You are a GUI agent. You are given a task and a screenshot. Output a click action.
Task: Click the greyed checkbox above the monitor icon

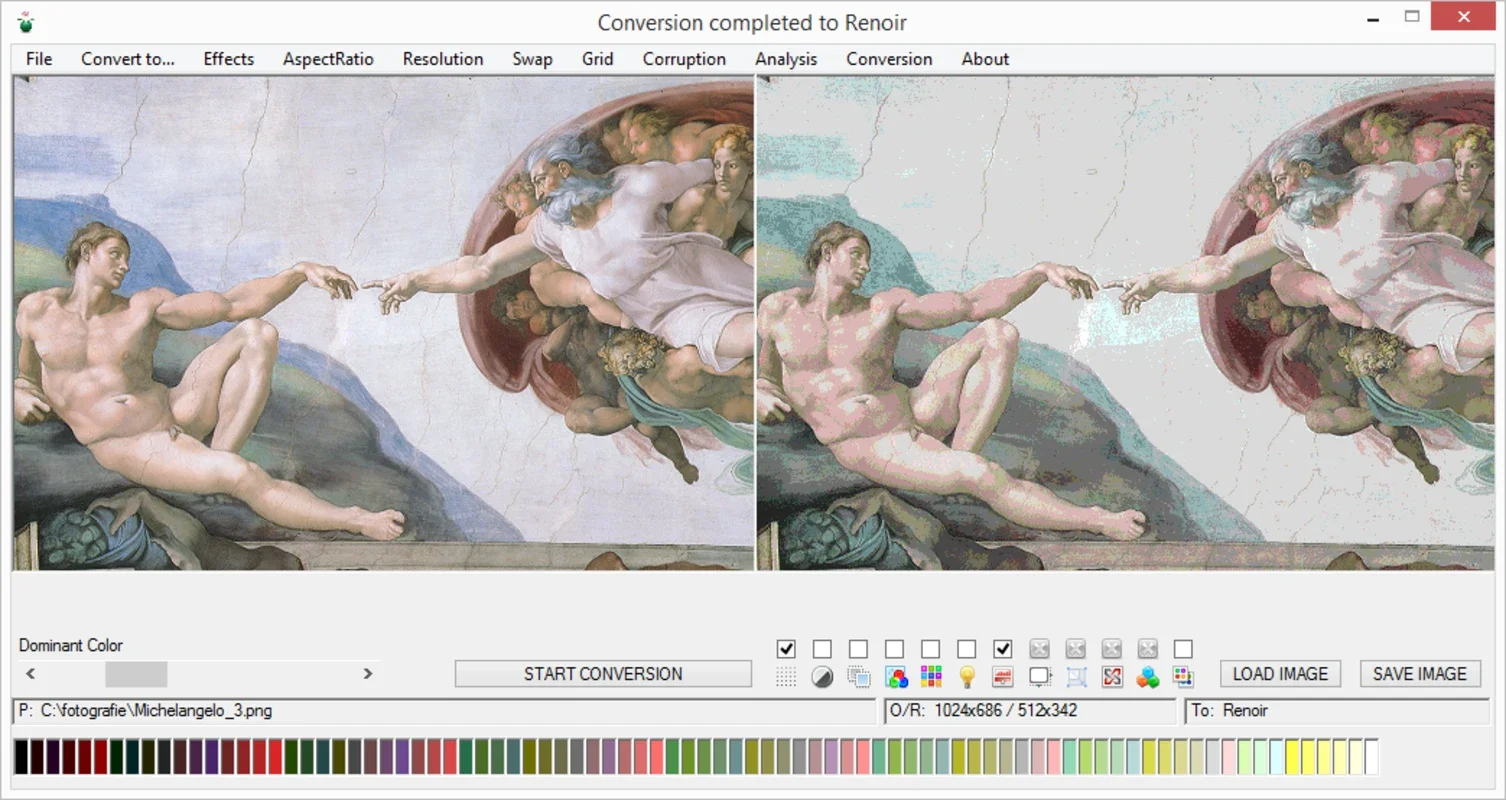tap(1040, 649)
